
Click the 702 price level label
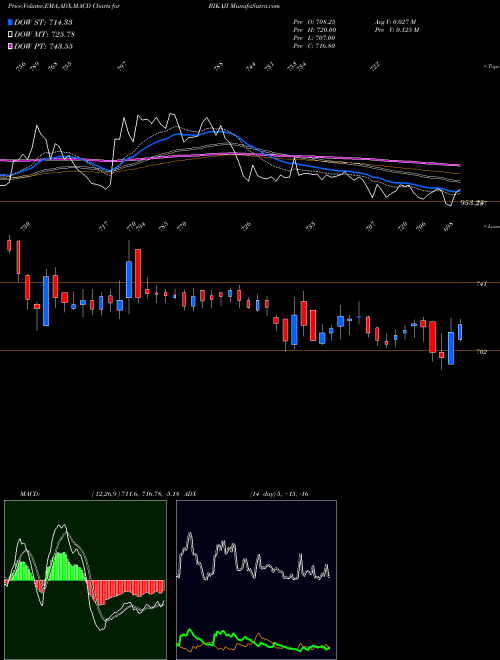pyautogui.click(x=481, y=352)
